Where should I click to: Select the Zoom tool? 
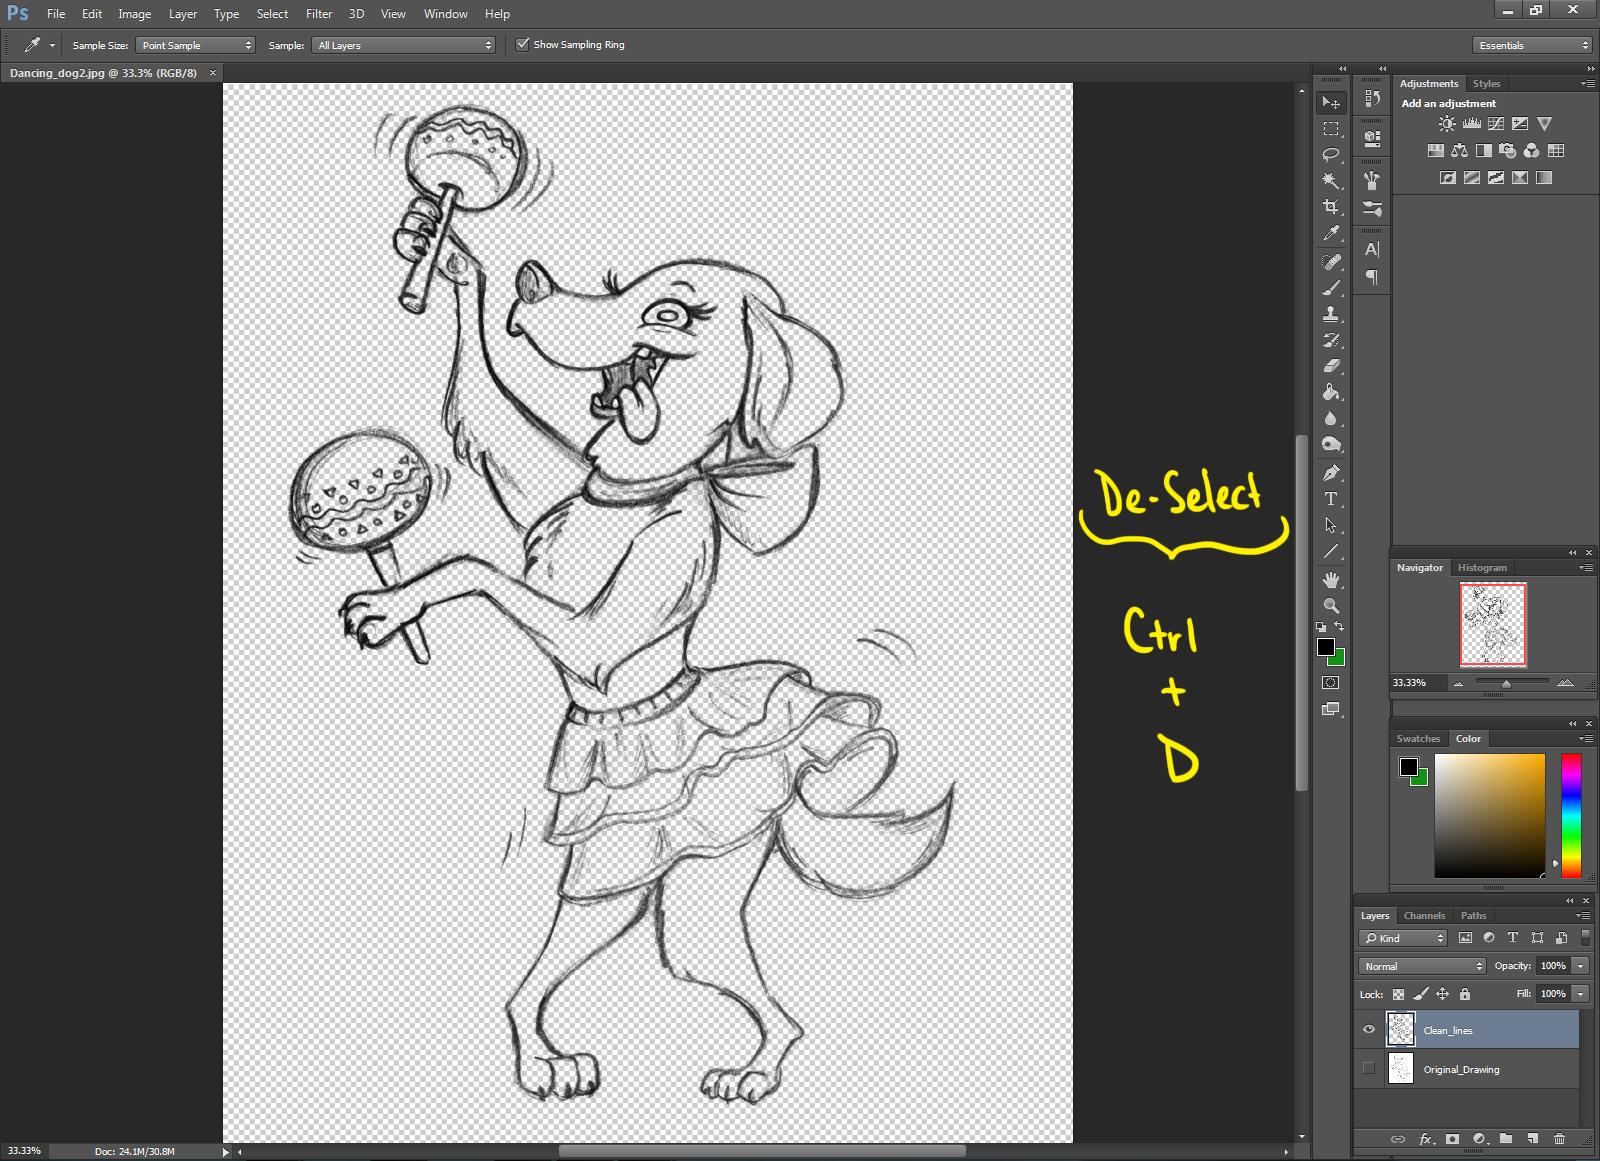(1331, 606)
